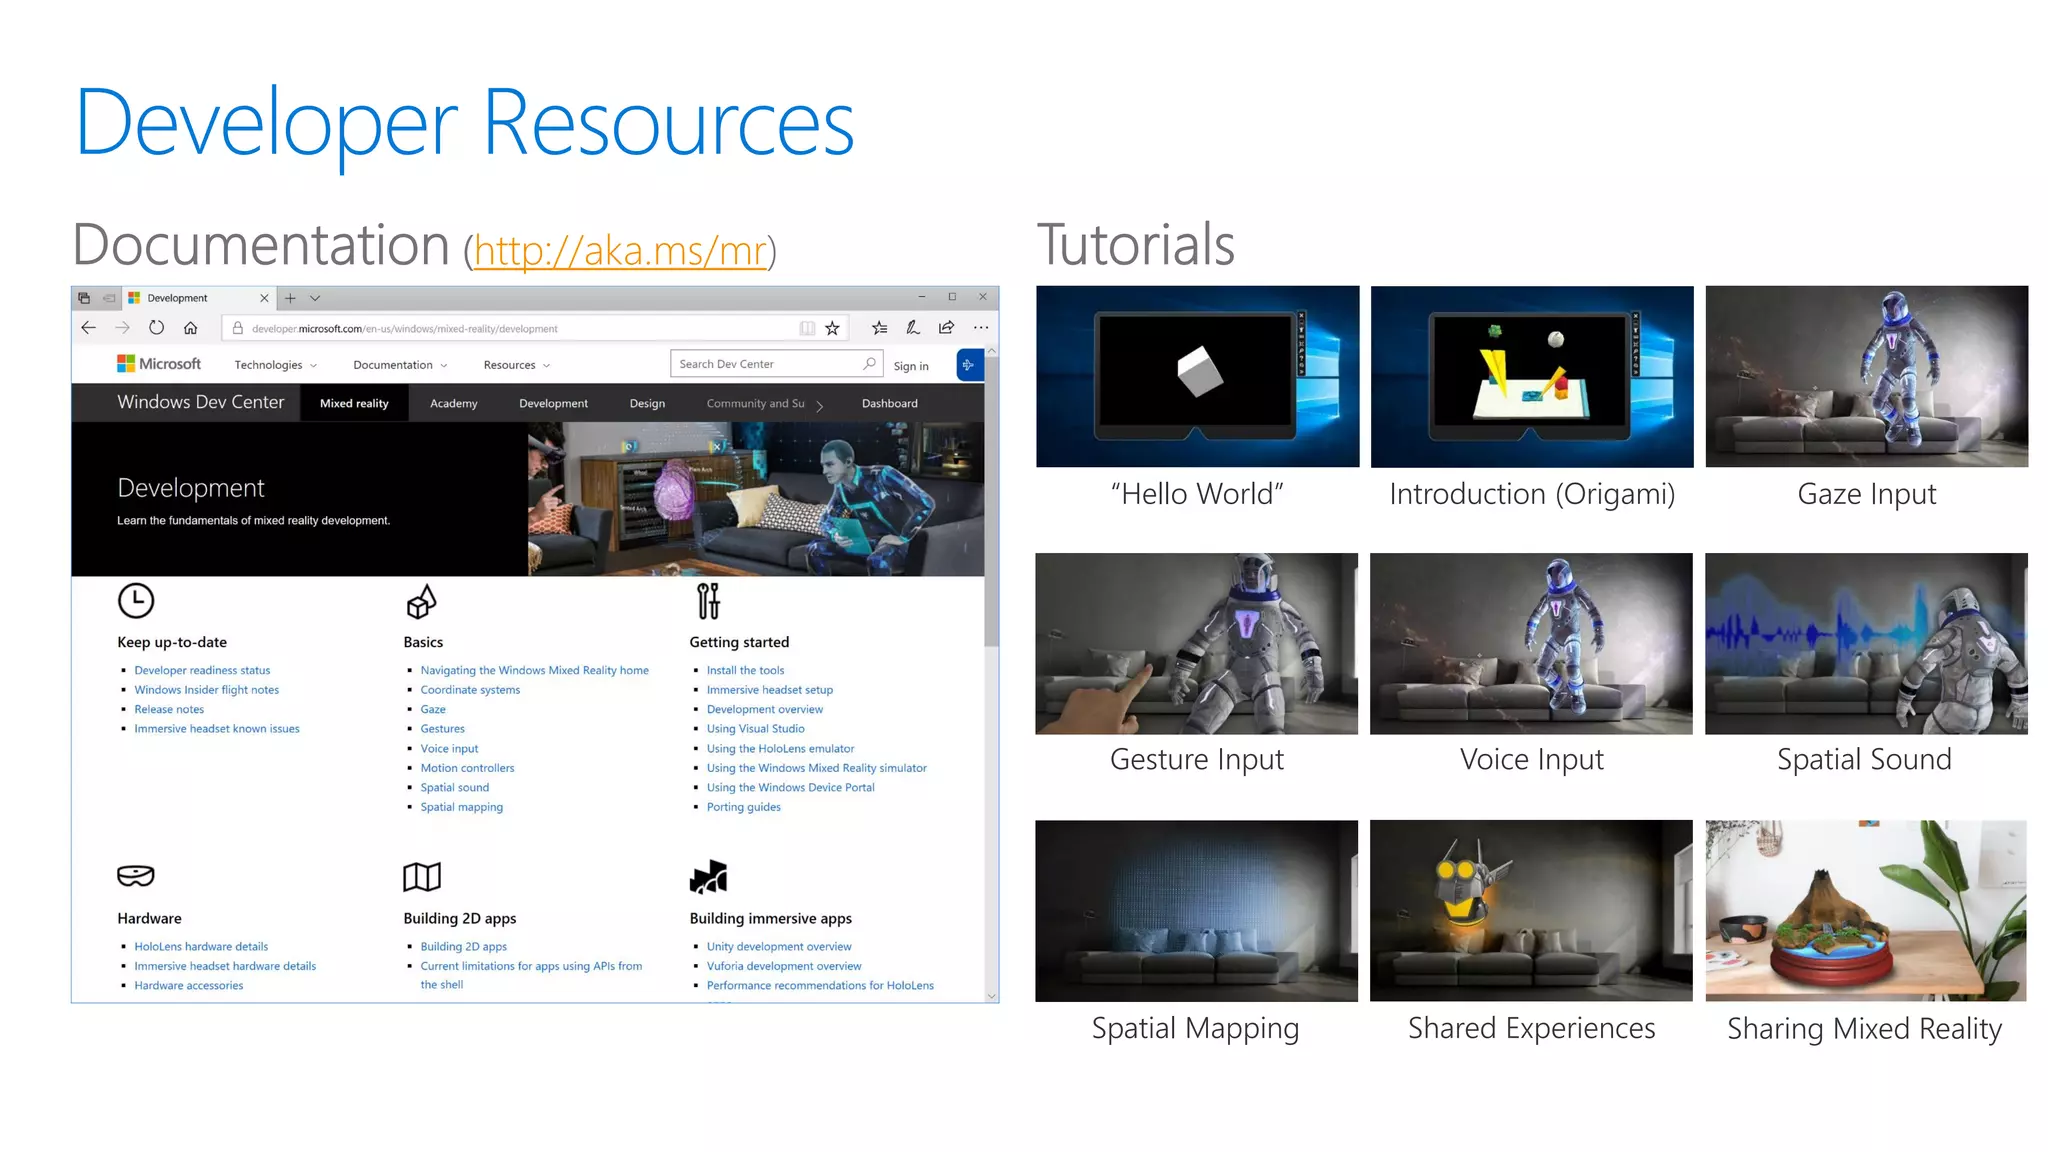Open the Dashboard nav item

(x=890, y=403)
